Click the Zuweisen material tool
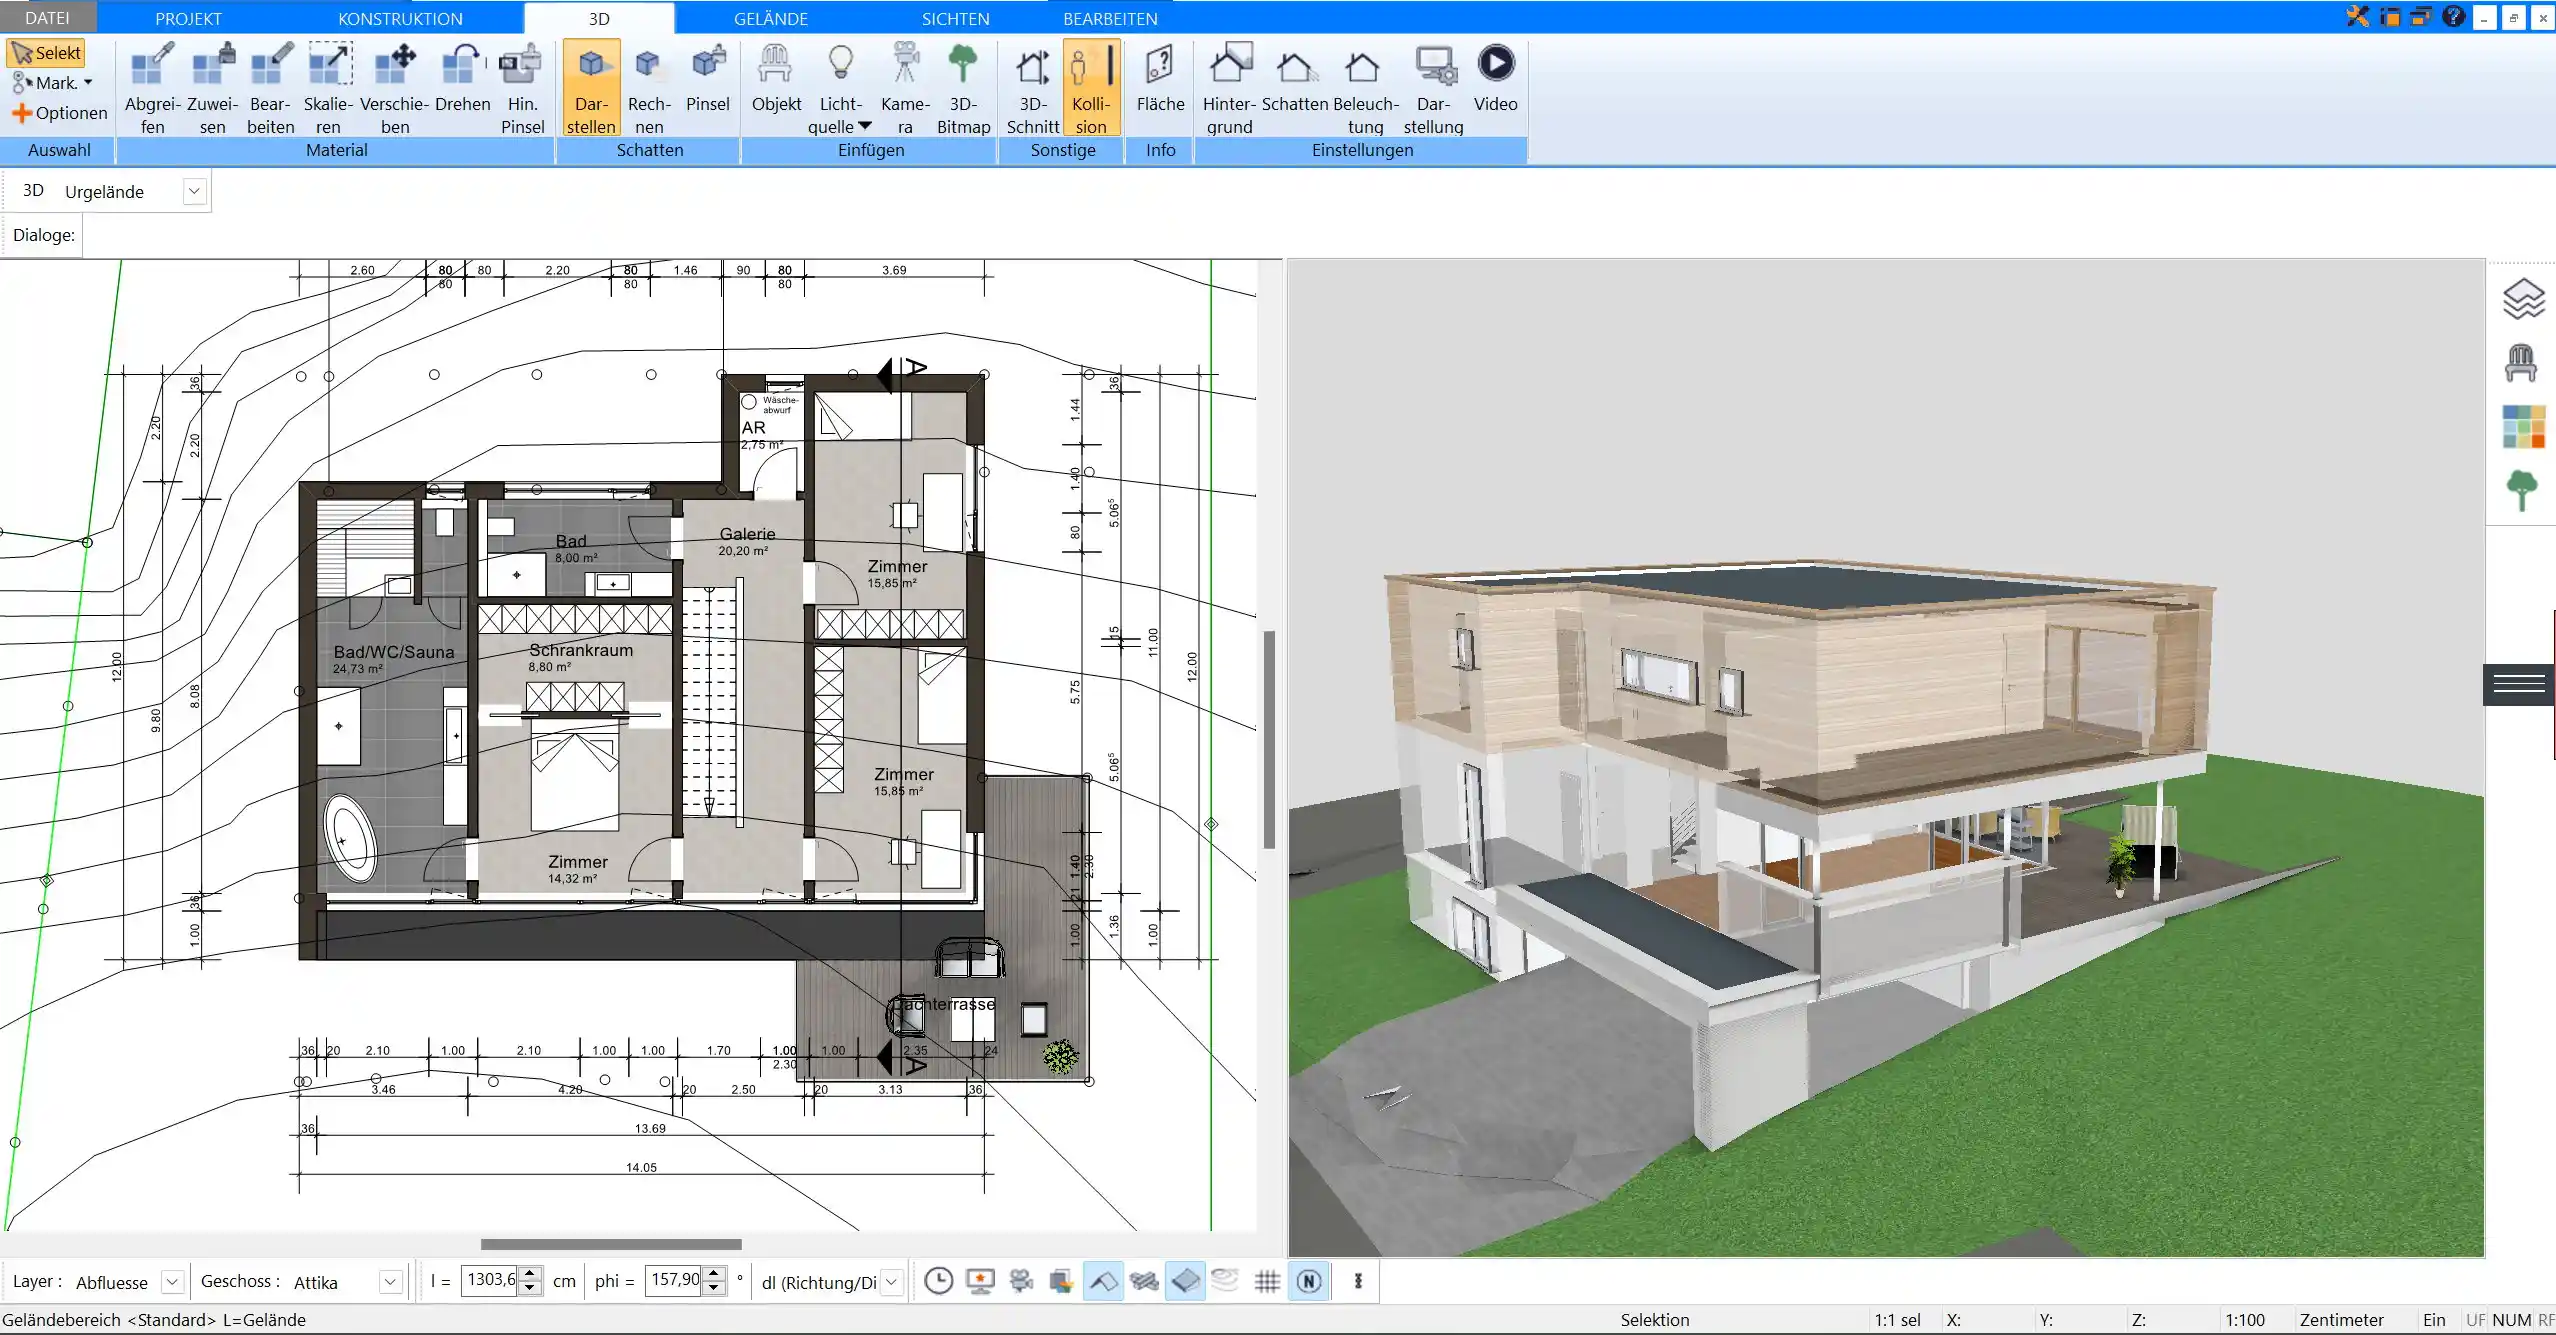The width and height of the screenshot is (2556, 1335). (x=212, y=88)
